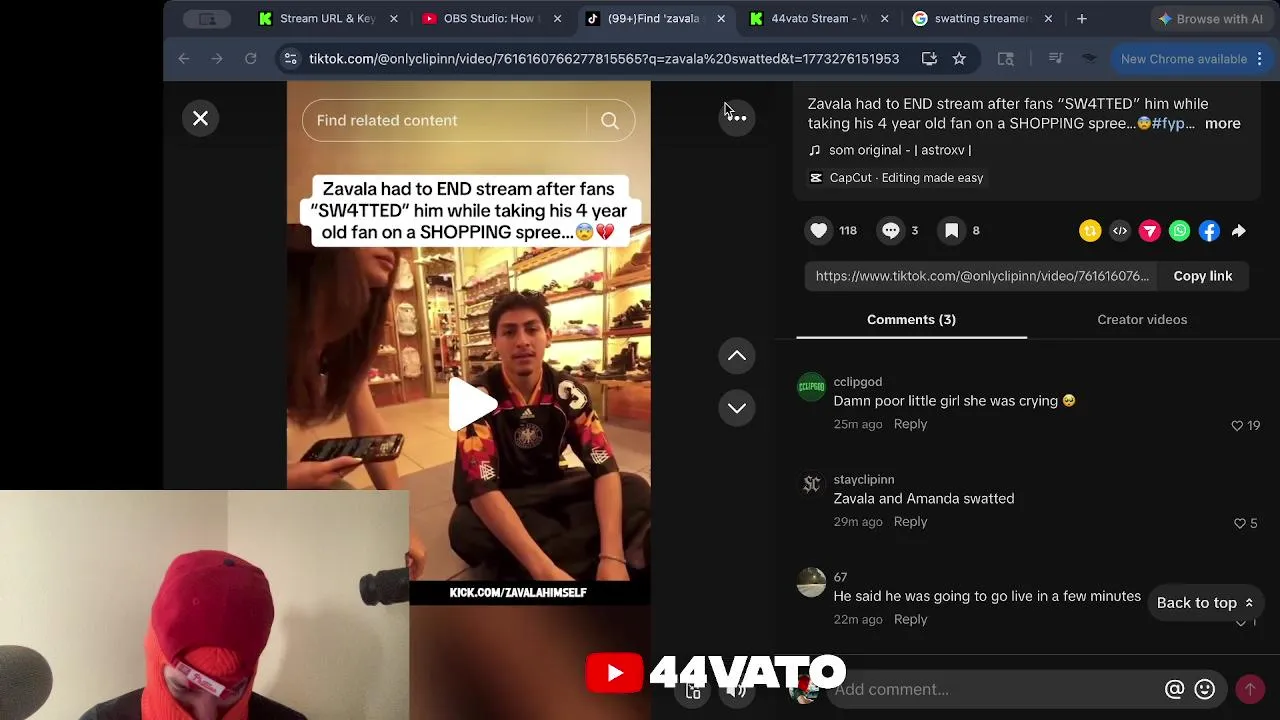Open Chrome media controls icon
Viewport: 1280px width, 720px height.
(x=1056, y=59)
